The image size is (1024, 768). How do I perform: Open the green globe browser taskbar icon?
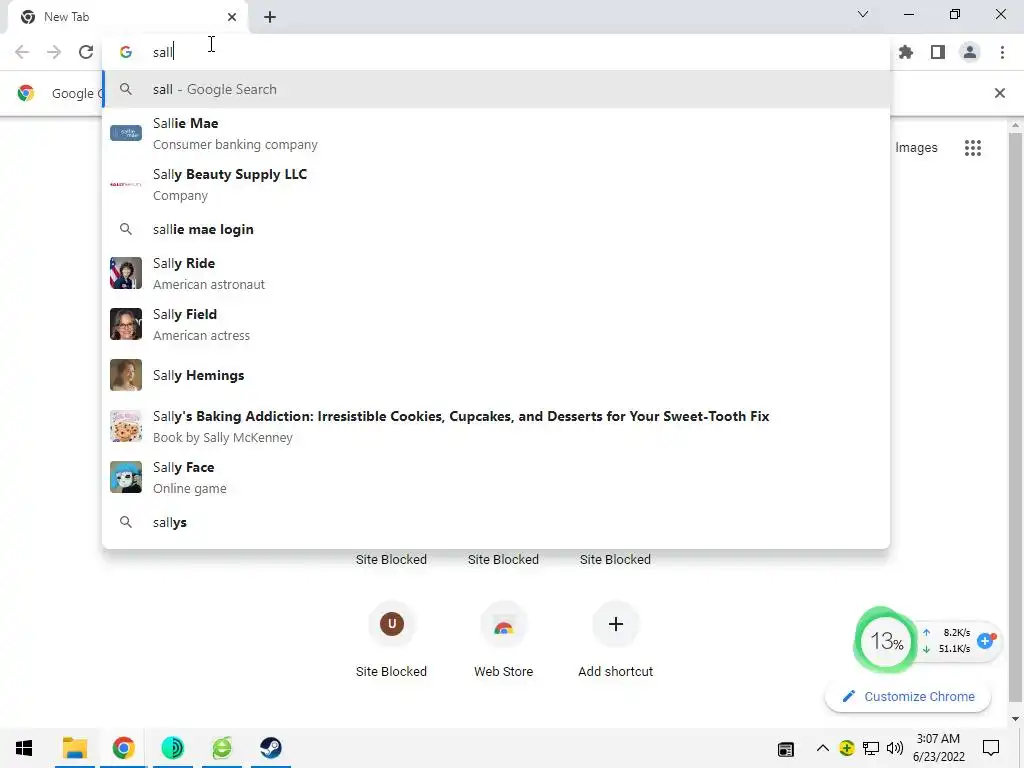222,748
